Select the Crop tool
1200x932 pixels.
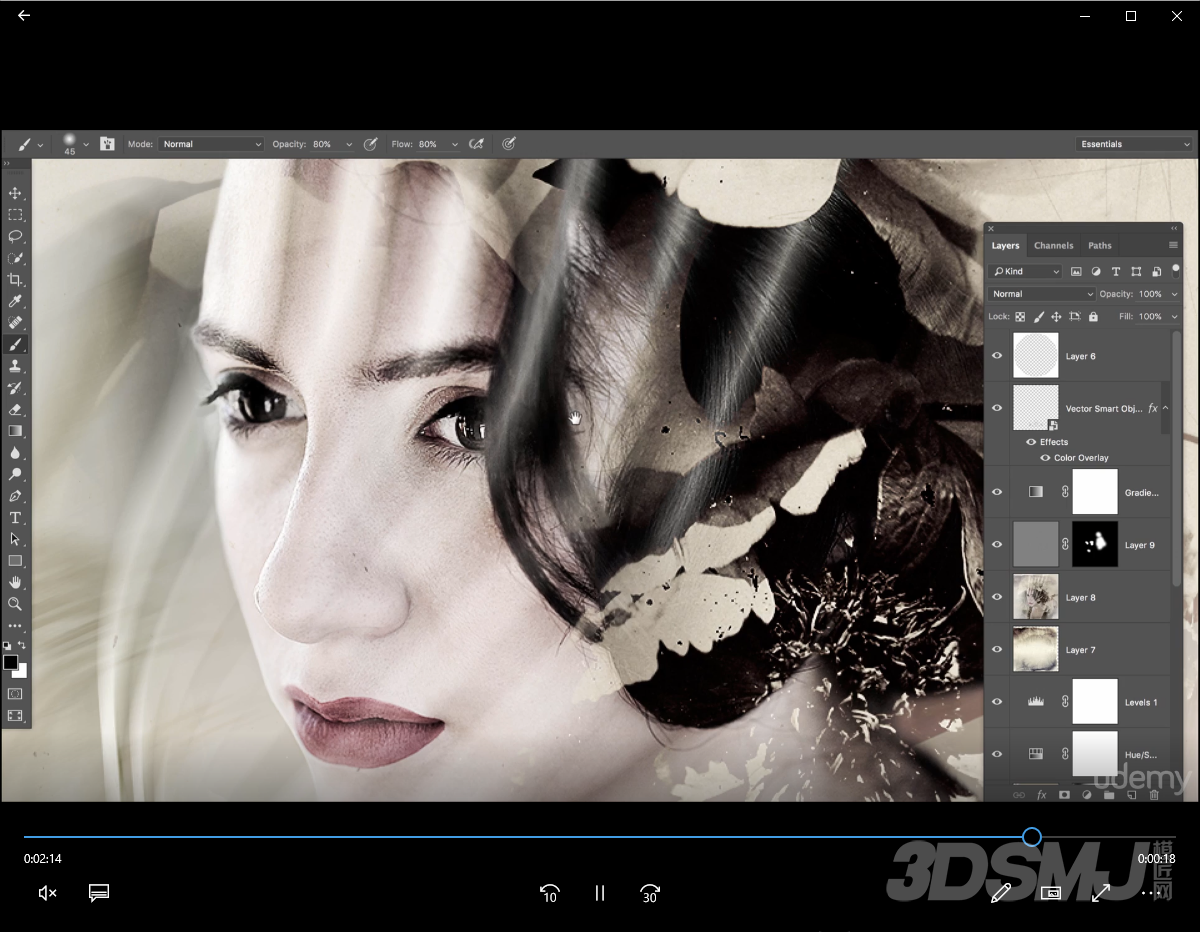pos(15,280)
